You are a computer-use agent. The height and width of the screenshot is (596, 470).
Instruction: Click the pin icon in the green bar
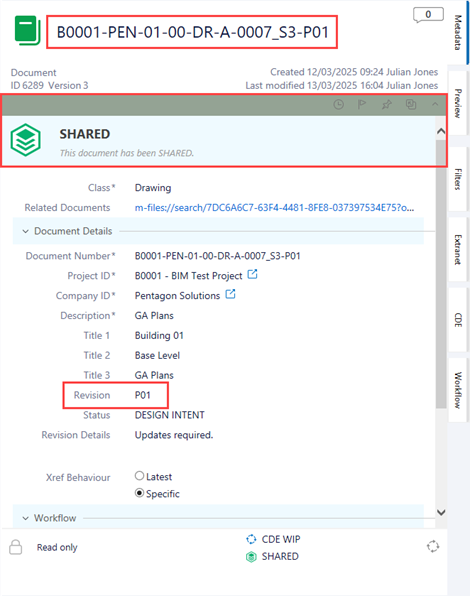click(x=386, y=105)
